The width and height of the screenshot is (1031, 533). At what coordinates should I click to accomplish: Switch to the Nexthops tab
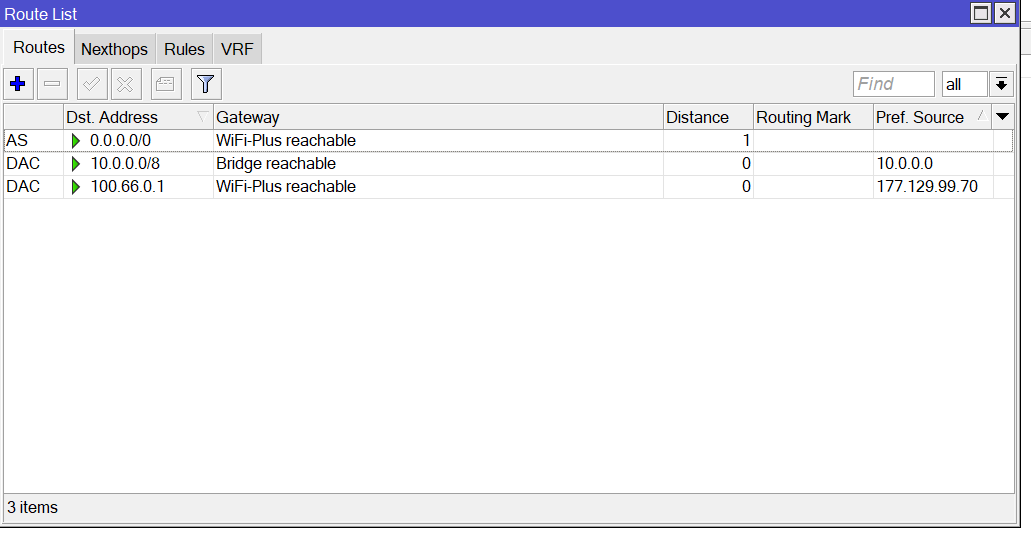click(x=114, y=49)
